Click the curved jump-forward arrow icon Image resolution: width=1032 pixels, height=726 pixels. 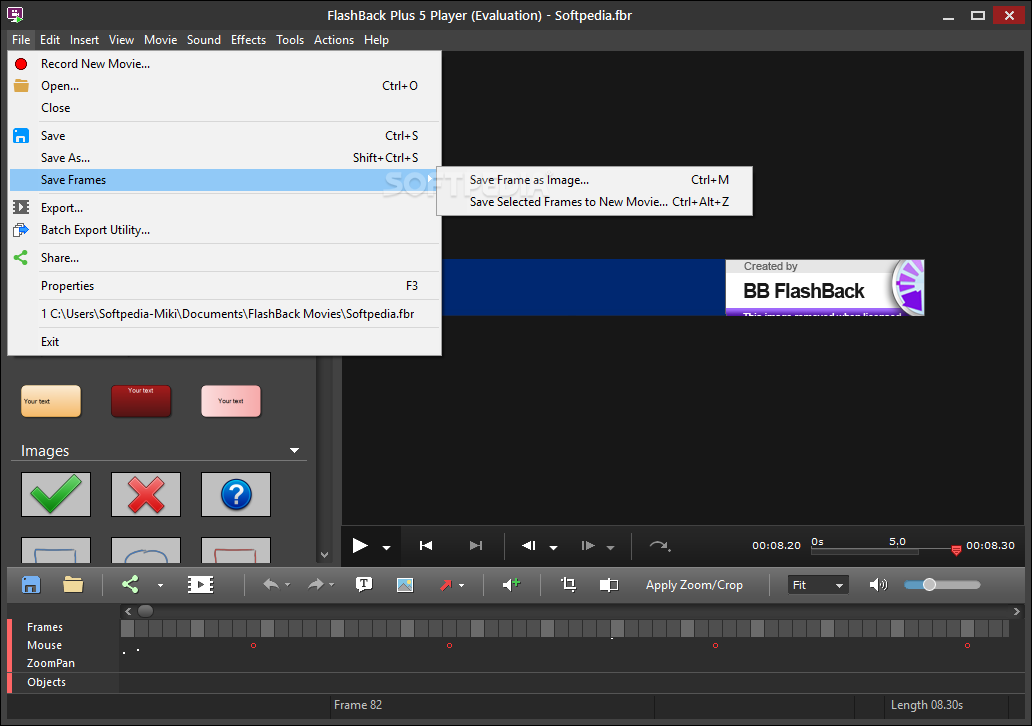coord(659,546)
